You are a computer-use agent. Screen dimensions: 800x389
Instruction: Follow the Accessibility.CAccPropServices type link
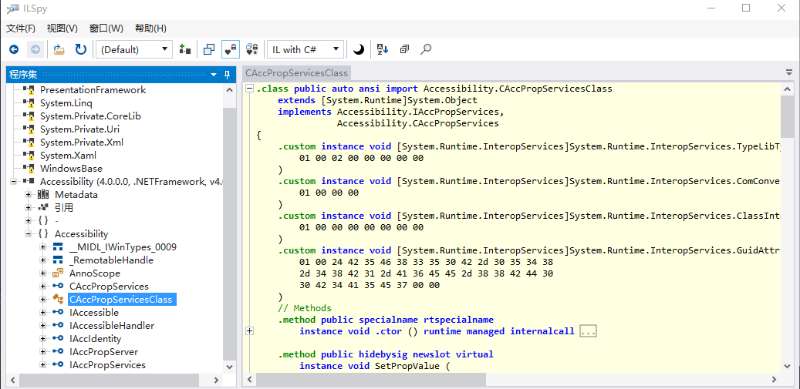point(418,124)
